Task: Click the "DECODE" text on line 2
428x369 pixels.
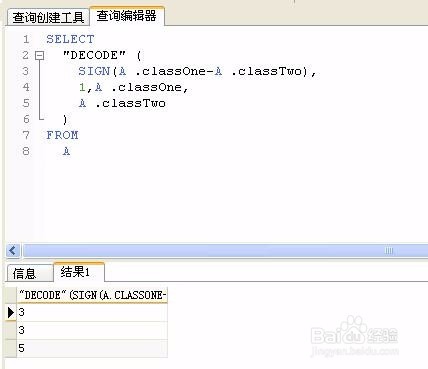Action: pos(94,55)
